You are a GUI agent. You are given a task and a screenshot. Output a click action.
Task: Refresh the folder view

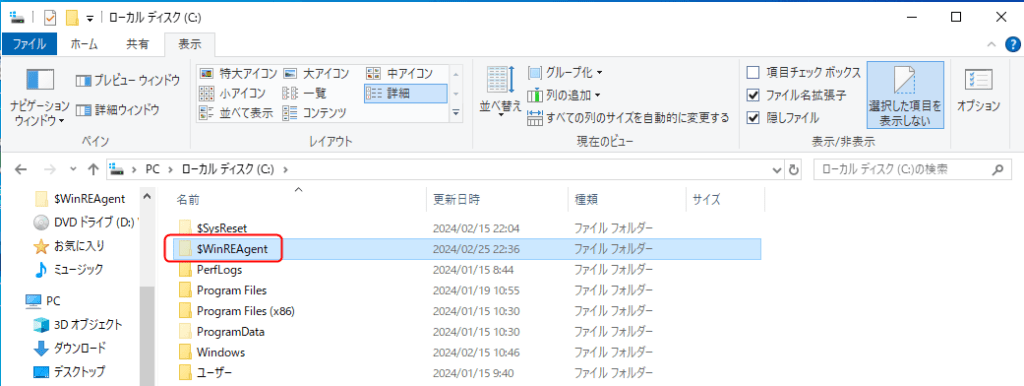point(793,170)
